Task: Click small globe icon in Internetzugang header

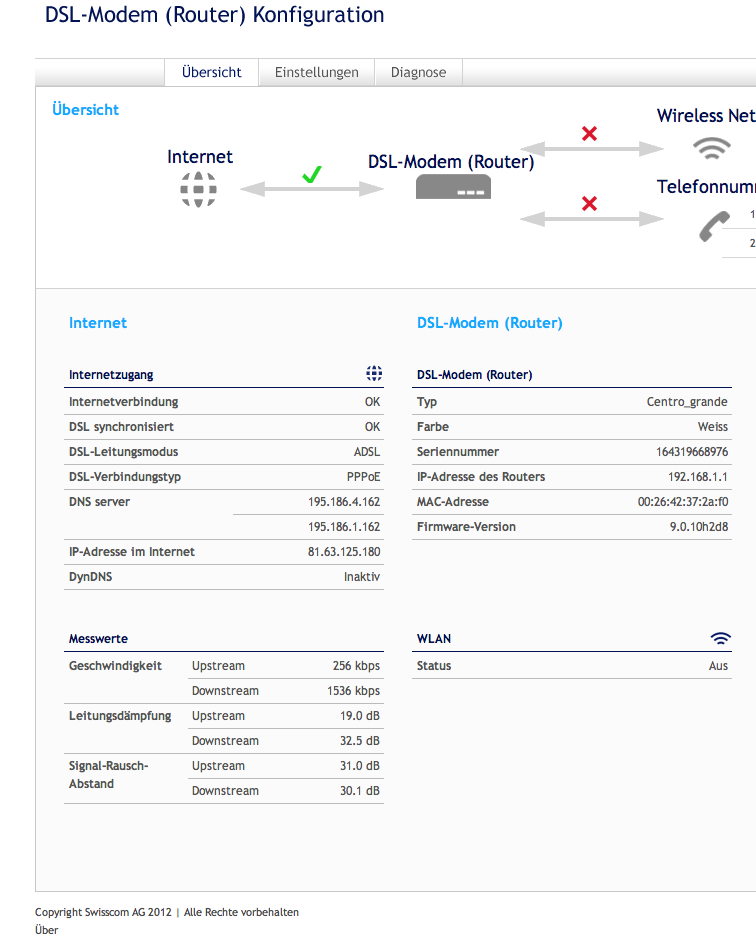Action: click(374, 374)
